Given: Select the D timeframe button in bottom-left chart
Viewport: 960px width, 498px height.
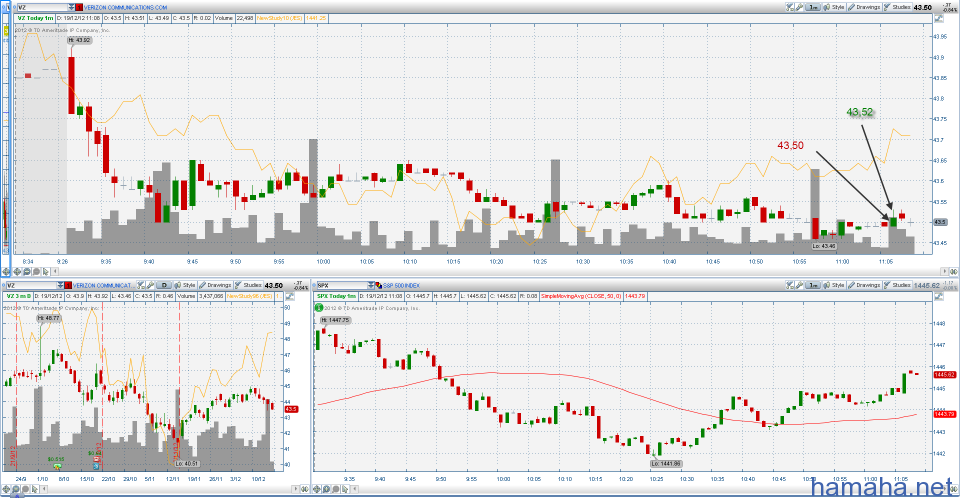Looking at the screenshot, I should pyautogui.click(x=164, y=285).
